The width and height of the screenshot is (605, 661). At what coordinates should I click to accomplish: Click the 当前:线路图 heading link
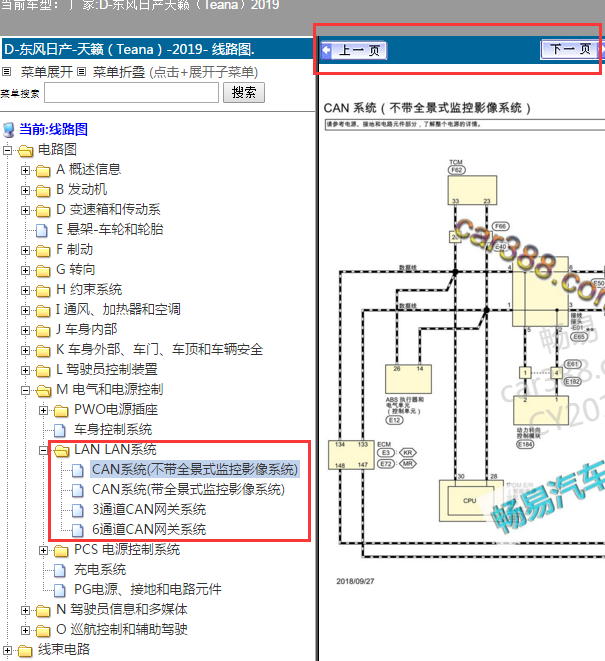(54, 129)
